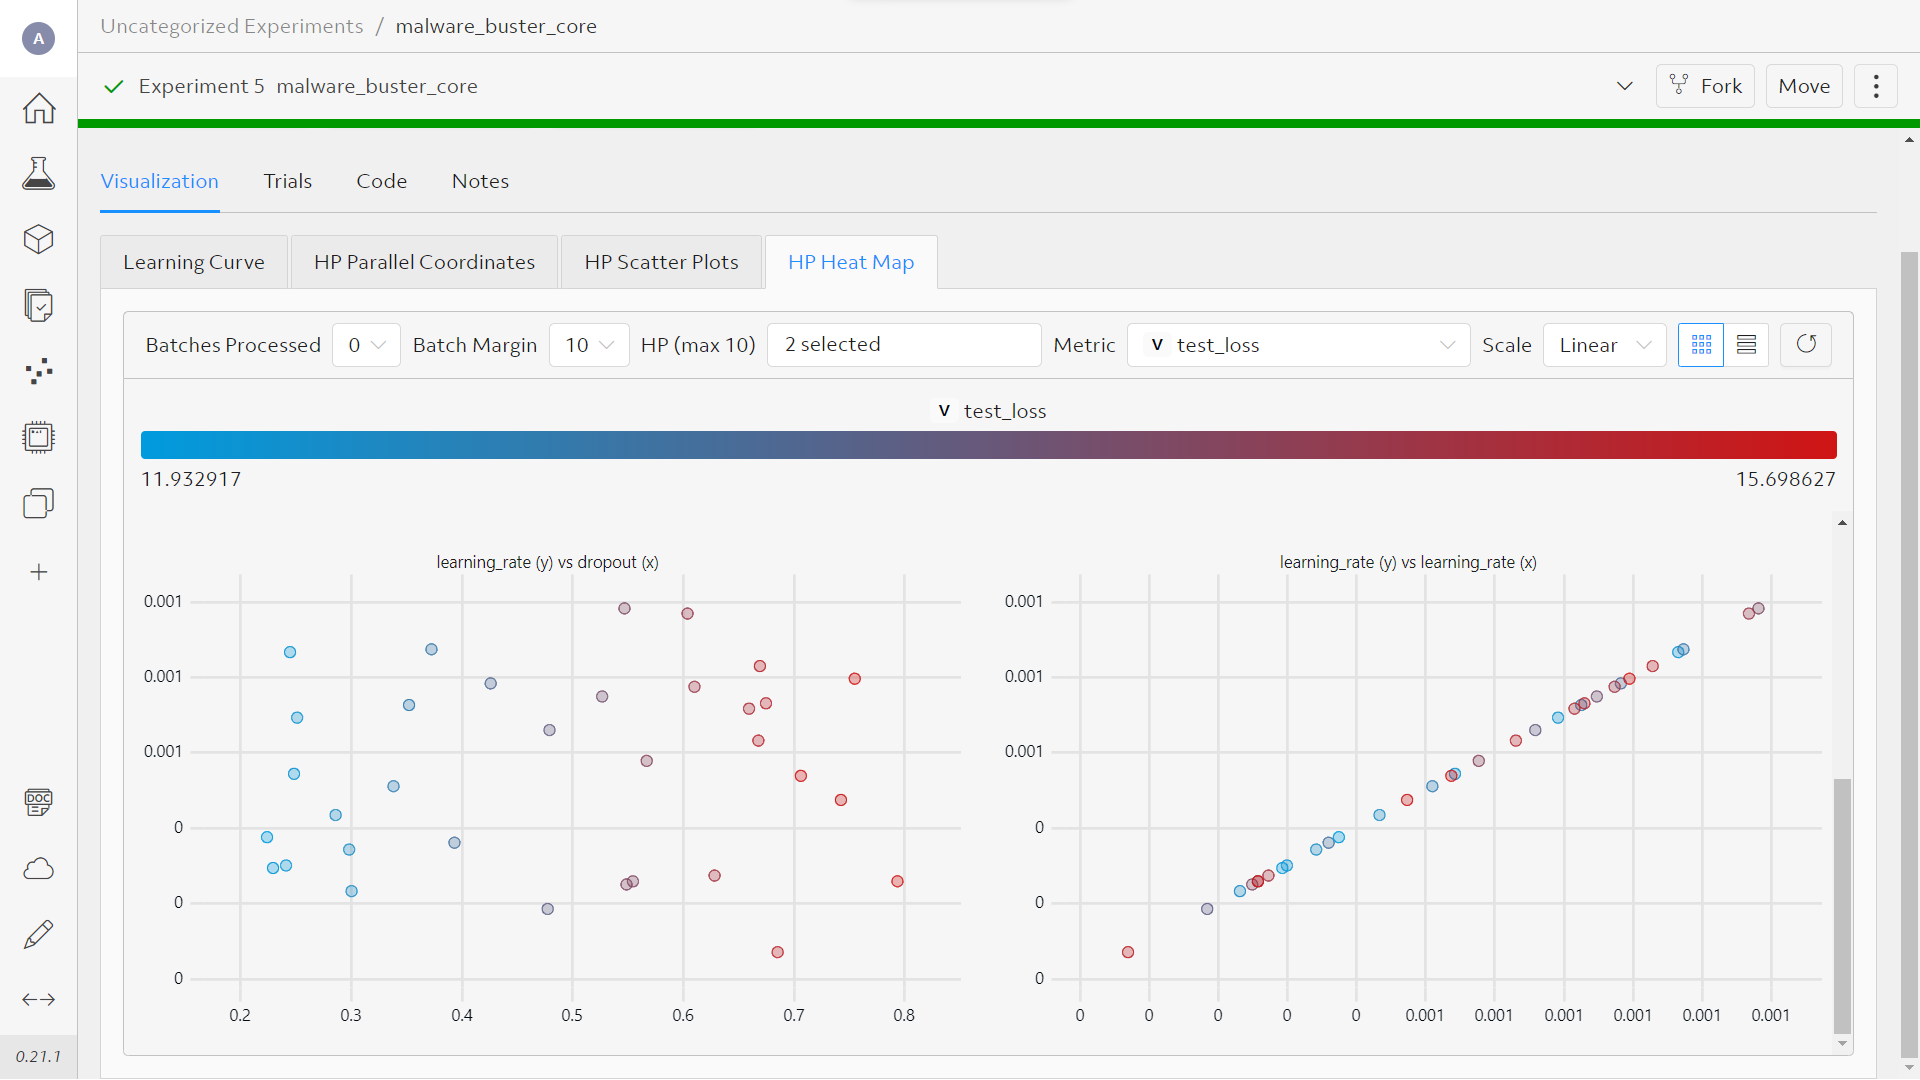Switch to the Trials tab
1920x1080 pixels.
(288, 181)
